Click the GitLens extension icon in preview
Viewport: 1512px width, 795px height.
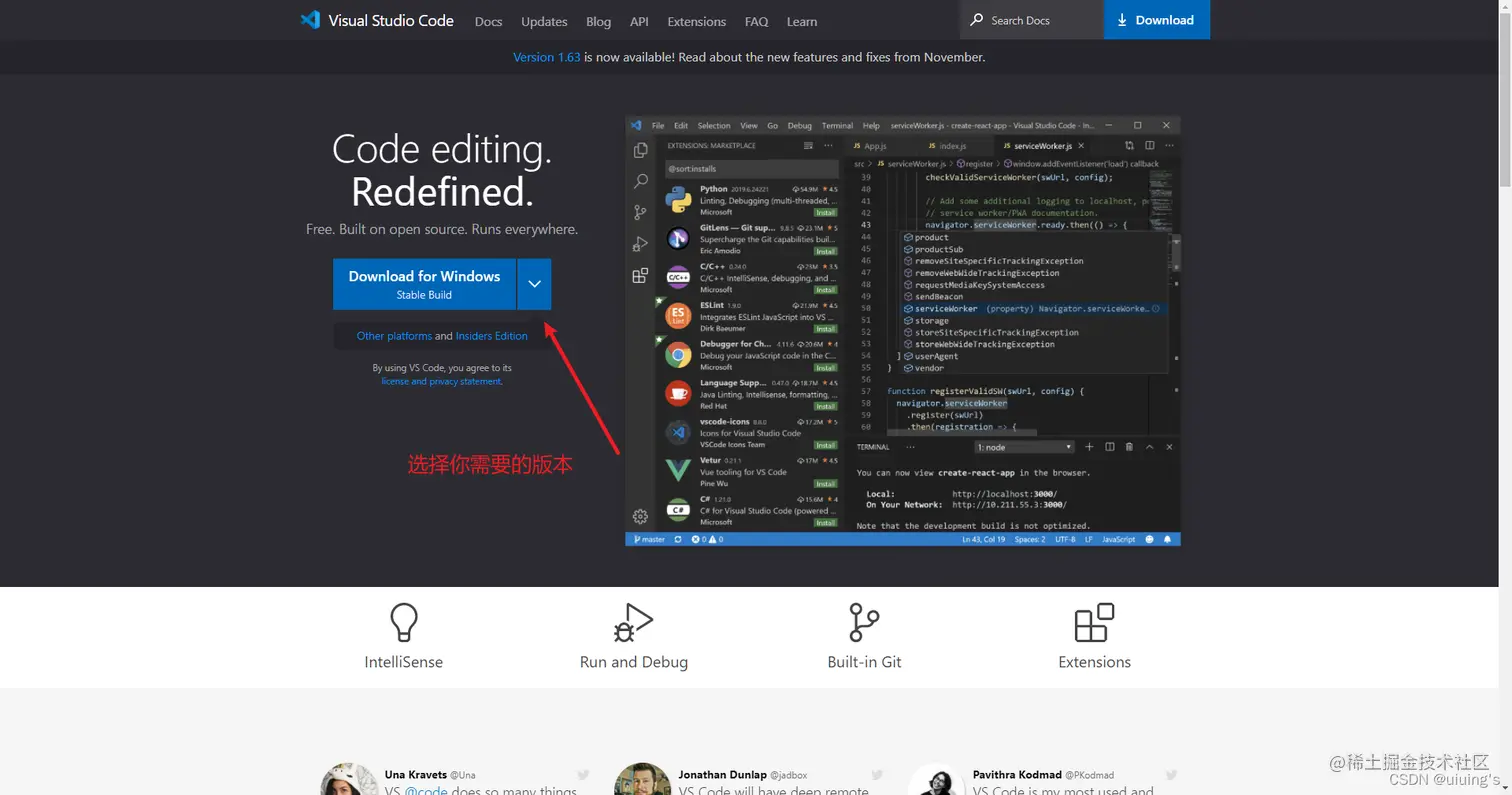tap(678, 238)
